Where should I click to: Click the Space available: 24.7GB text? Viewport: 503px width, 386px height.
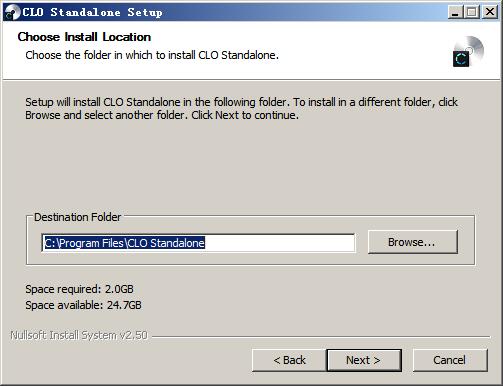[x=83, y=305]
